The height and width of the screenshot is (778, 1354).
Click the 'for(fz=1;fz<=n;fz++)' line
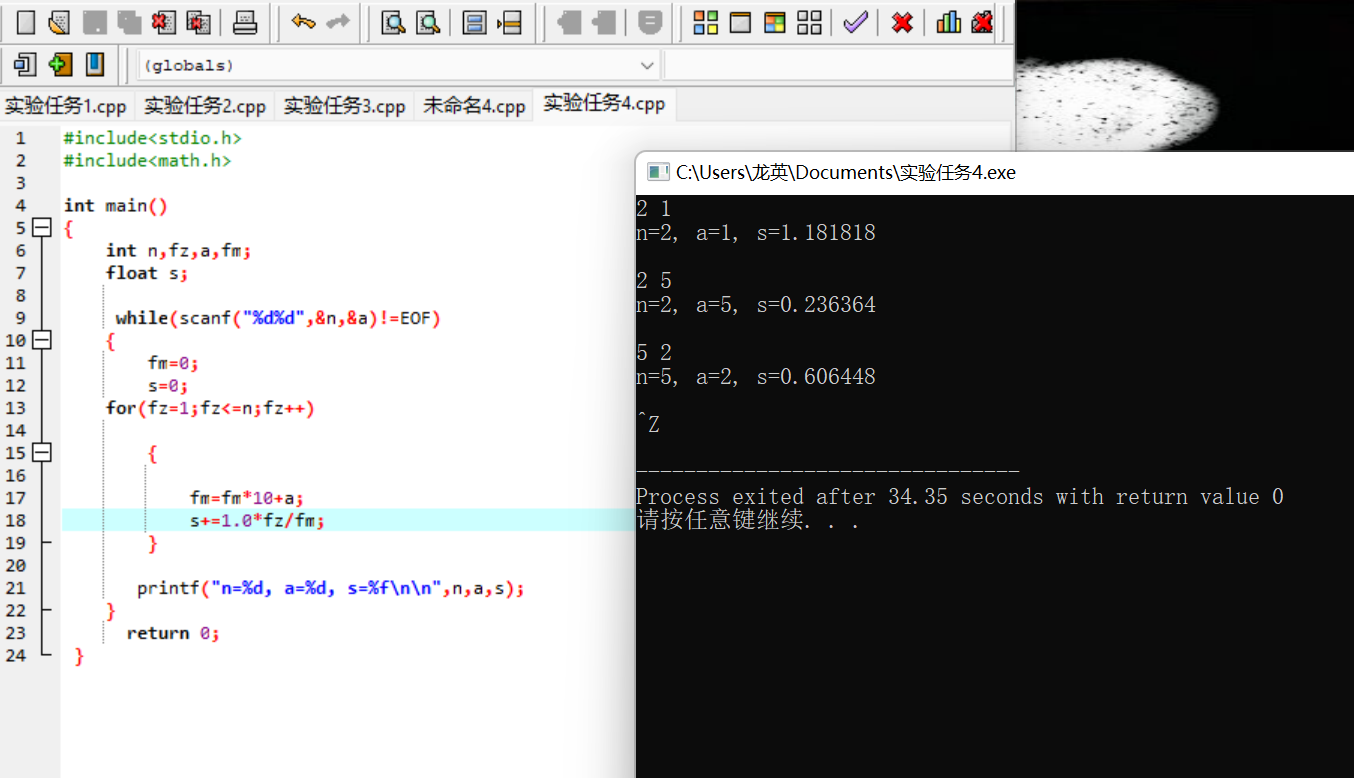210,408
